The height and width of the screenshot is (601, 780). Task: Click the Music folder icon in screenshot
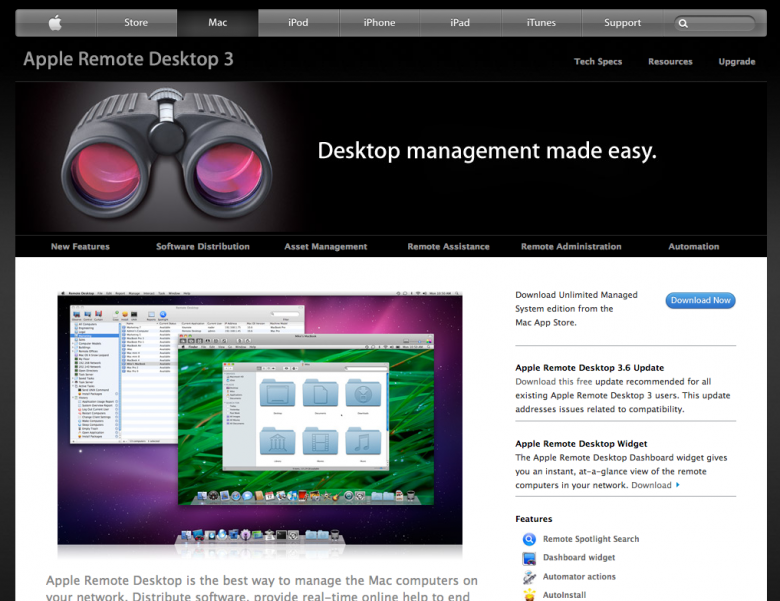tap(363, 441)
